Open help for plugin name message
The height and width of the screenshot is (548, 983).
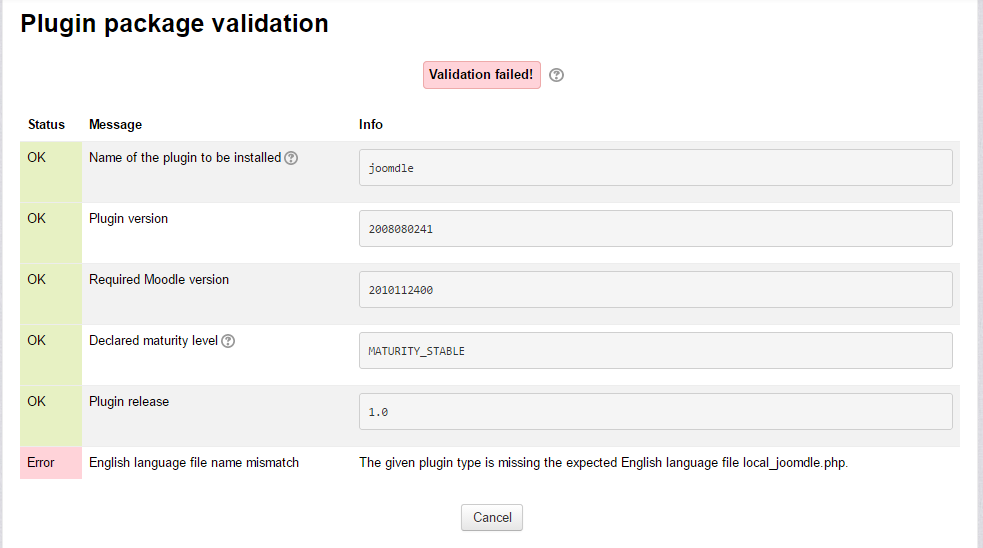click(291, 158)
